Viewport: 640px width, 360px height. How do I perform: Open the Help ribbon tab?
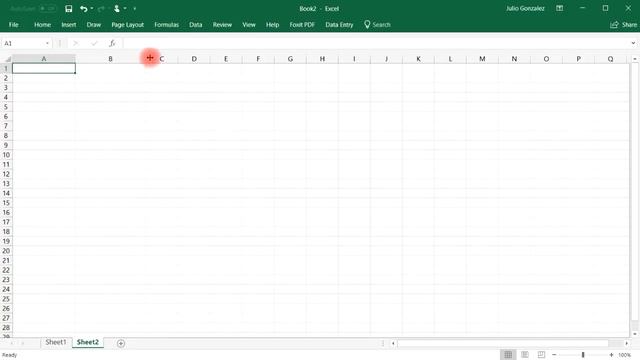(x=272, y=24)
